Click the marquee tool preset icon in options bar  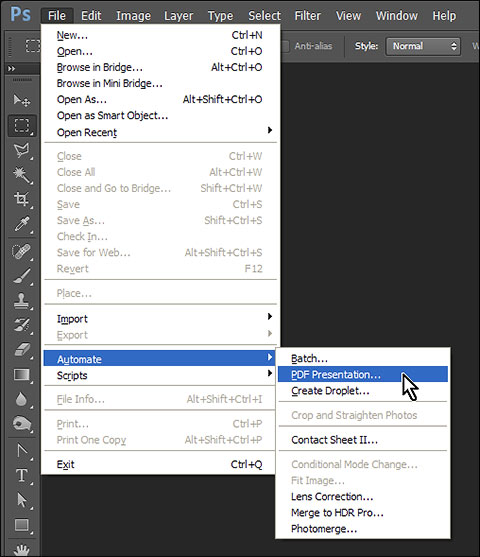pyautogui.click(x=32, y=46)
